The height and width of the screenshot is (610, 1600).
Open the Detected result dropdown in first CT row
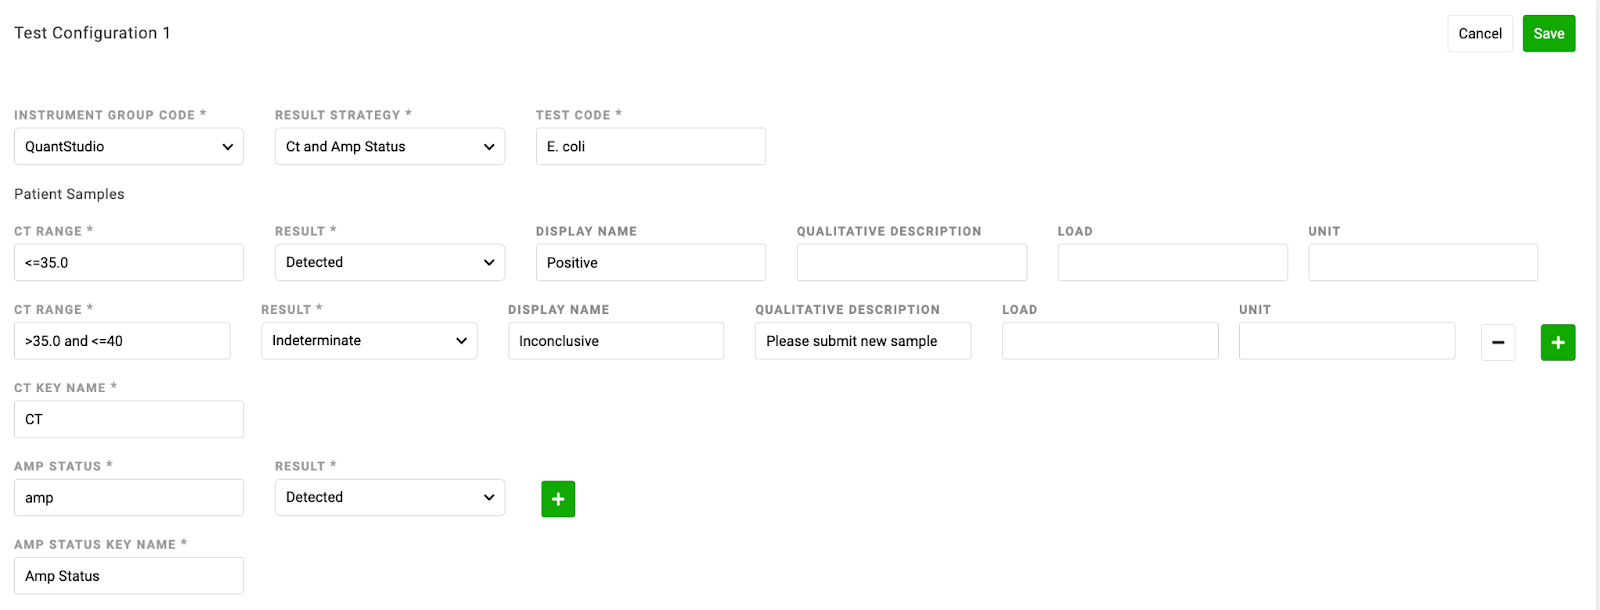pyautogui.click(x=390, y=262)
